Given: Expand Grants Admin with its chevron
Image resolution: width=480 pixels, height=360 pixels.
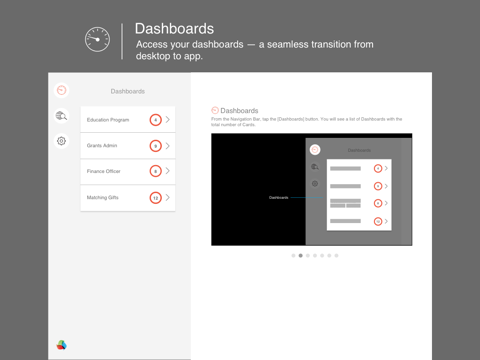Looking at the screenshot, I should click(x=168, y=146).
